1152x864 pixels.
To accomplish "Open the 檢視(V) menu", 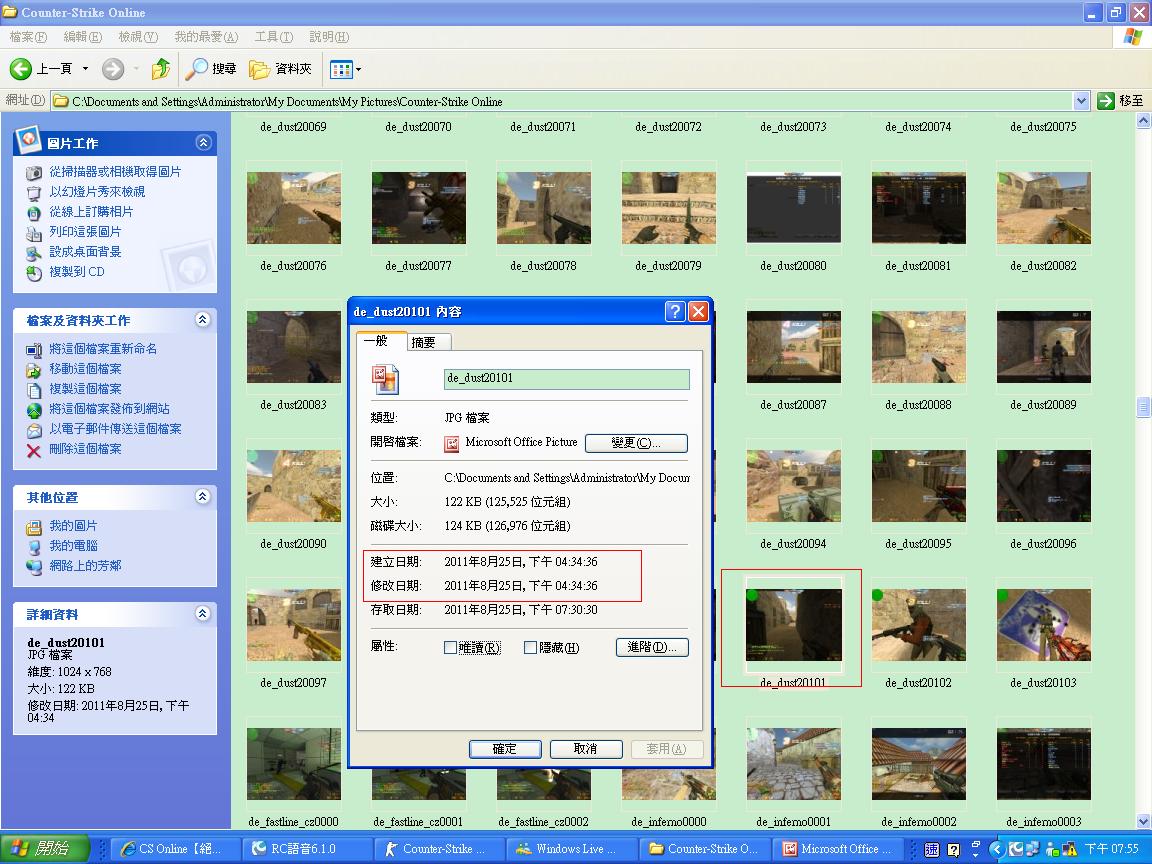I will pyautogui.click(x=138, y=37).
